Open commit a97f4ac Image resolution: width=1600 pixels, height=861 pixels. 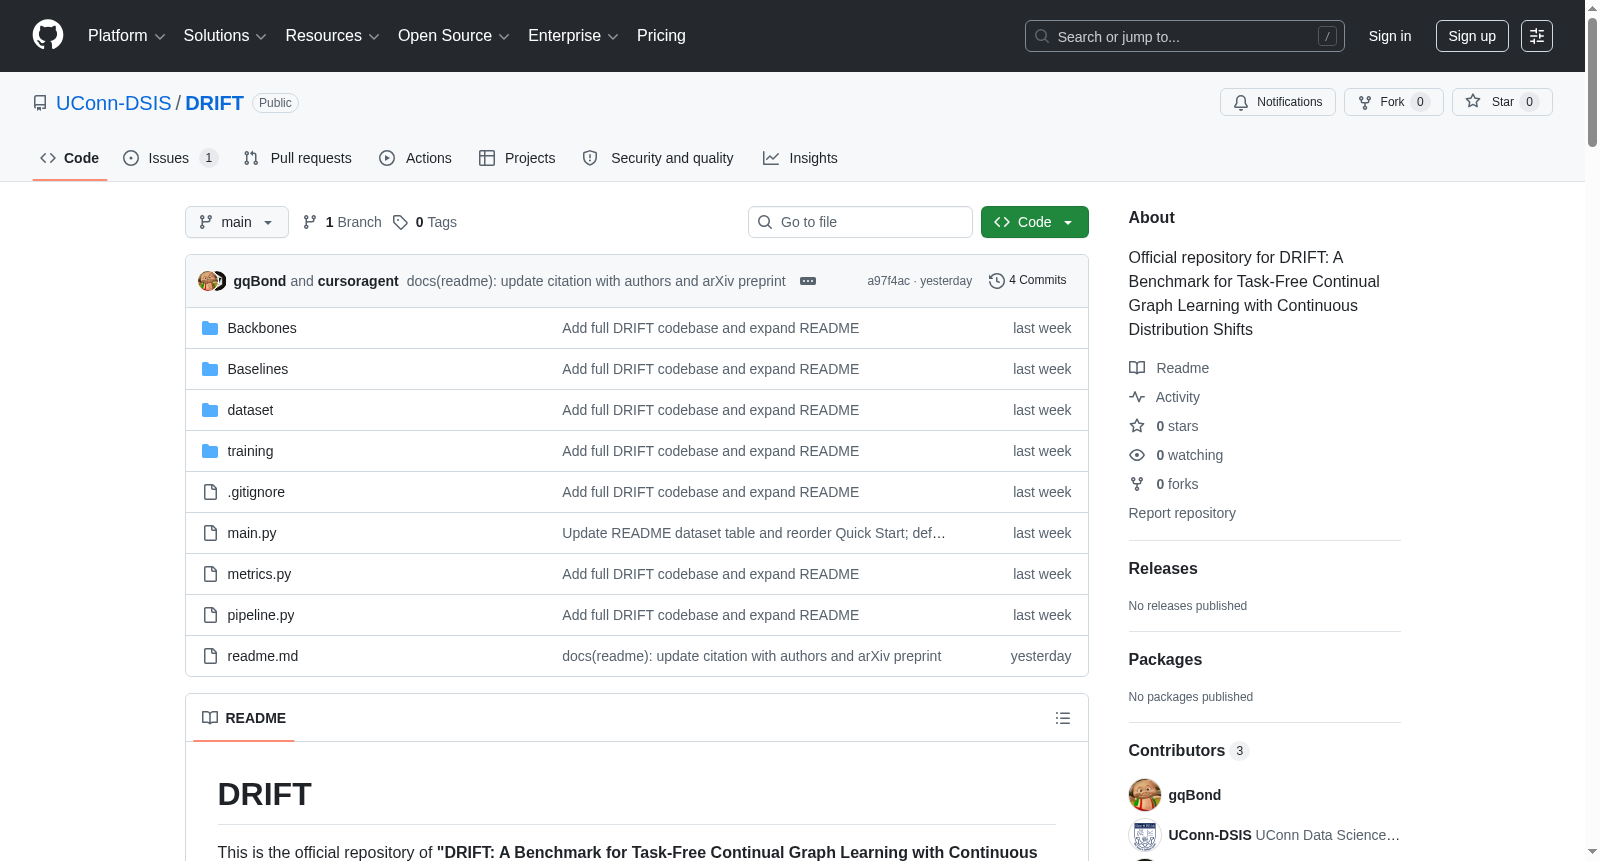point(888,281)
